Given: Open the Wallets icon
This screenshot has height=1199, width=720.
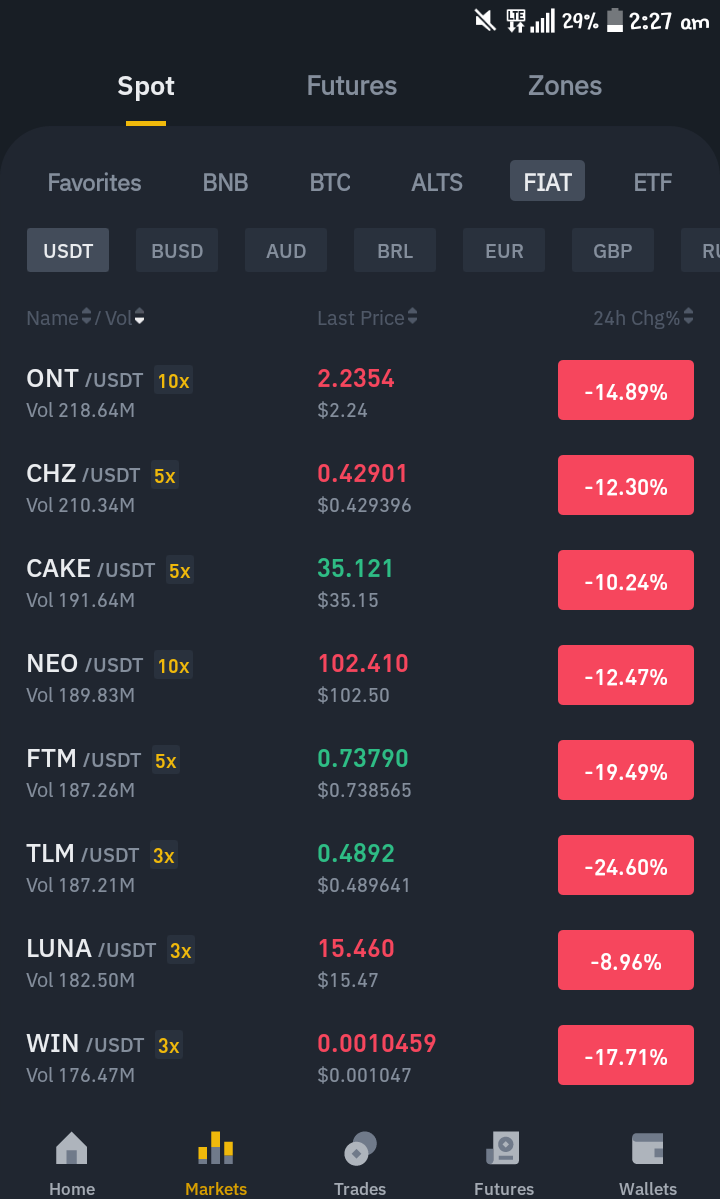Looking at the screenshot, I should [647, 1148].
